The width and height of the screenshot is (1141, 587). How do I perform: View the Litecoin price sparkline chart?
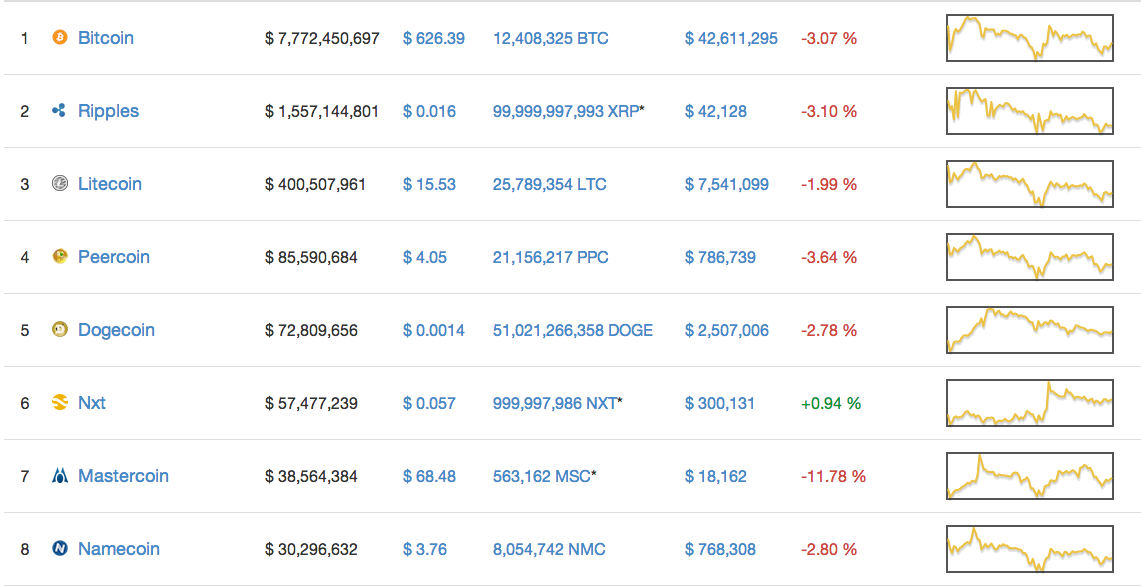click(1030, 184)
